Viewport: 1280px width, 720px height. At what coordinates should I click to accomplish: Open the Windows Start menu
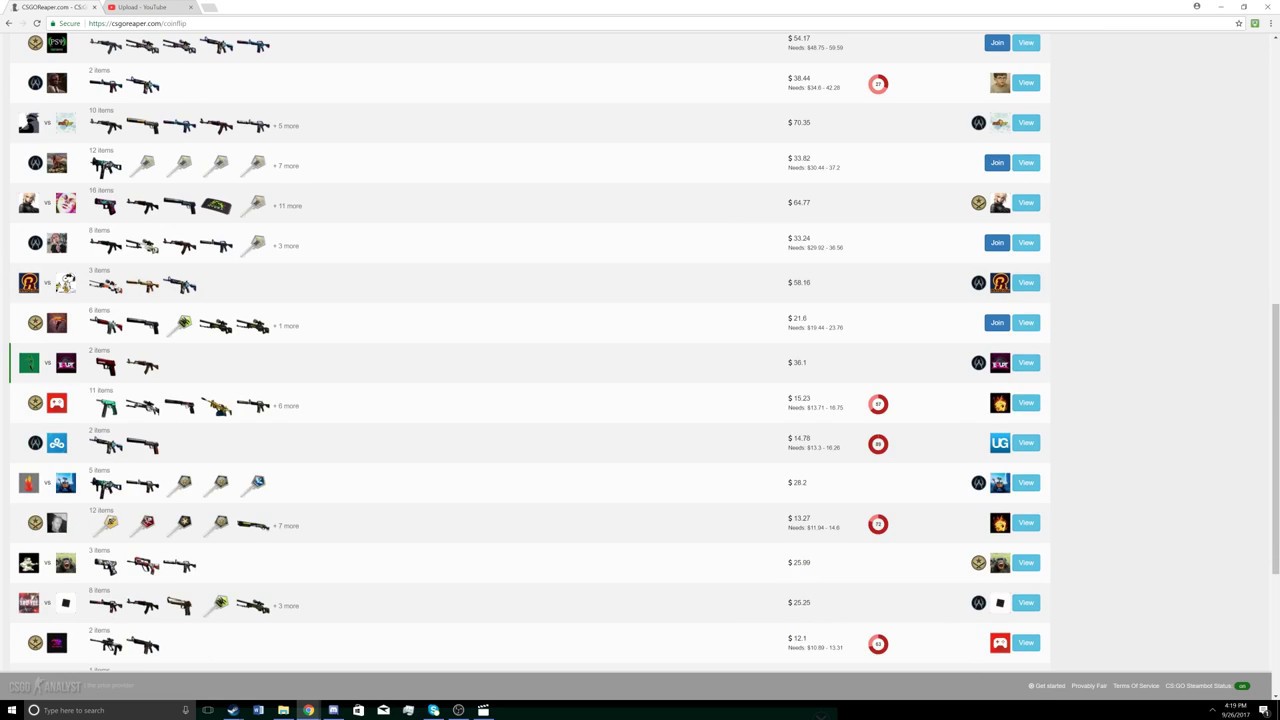(11, 710)
